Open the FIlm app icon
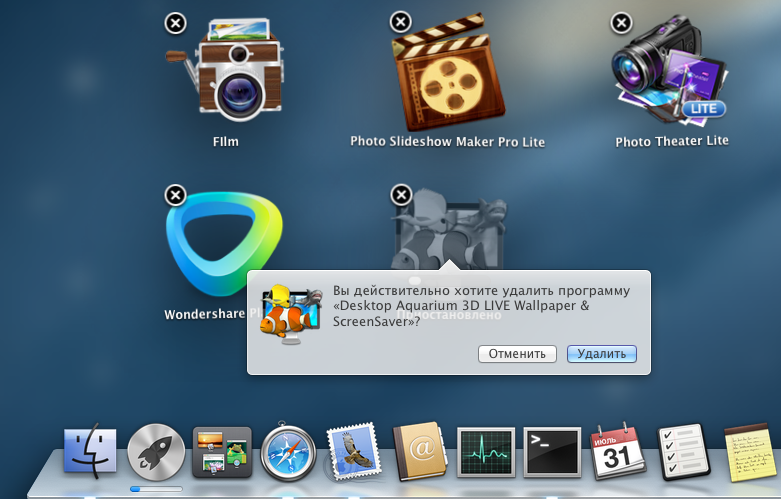The width and height of the screenshot is (781, 499). point(225,70)
